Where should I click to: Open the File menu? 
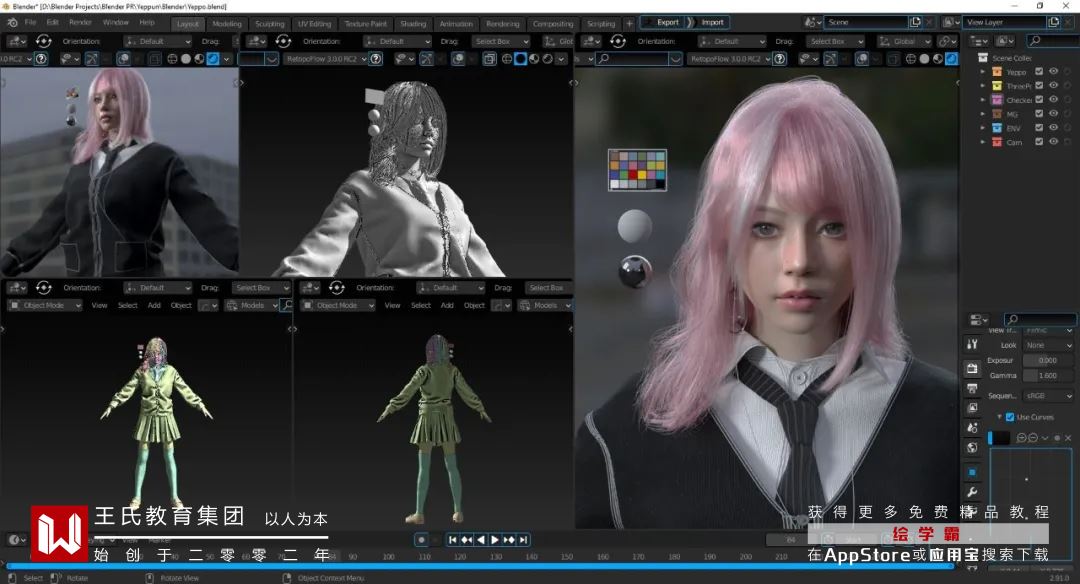[x=30, y=23]
